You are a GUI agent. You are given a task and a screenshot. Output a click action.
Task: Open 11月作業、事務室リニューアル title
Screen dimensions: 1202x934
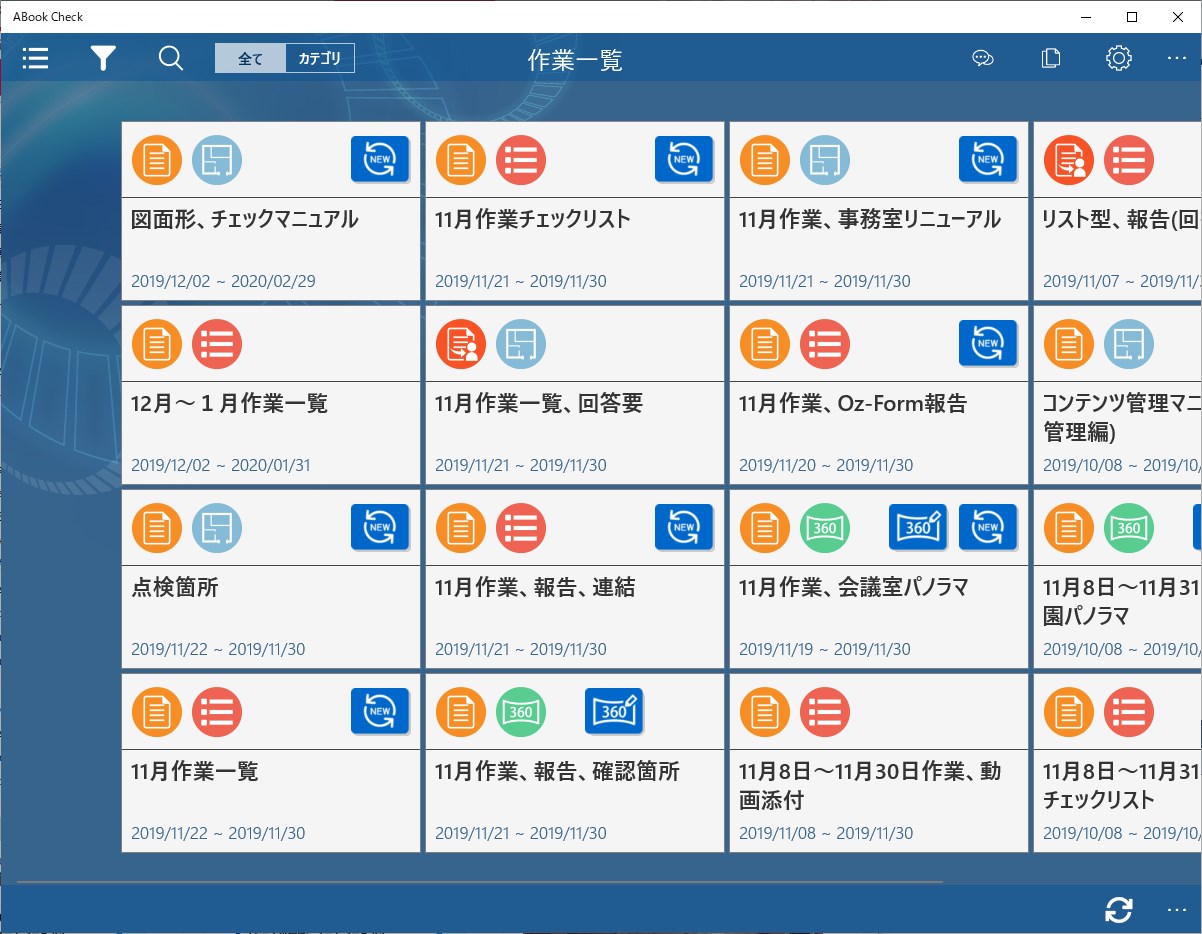coord(870,220)
